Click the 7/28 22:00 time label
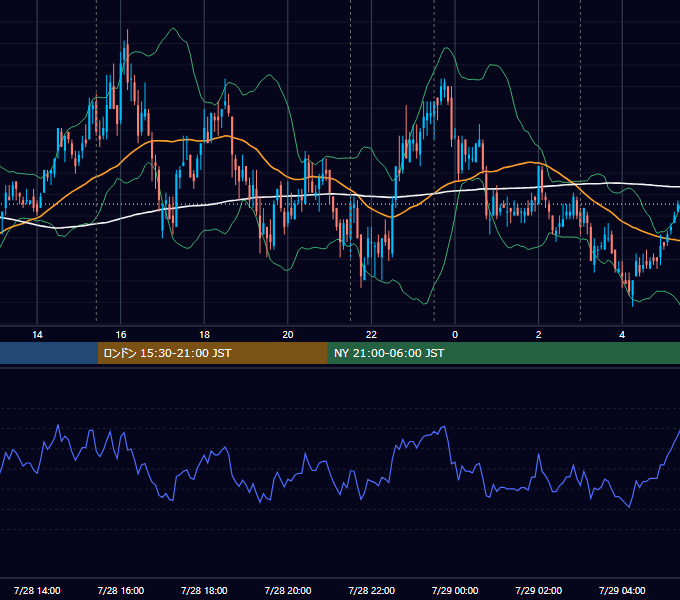Viewport: 680px width, 600px height. click(372, 590)
